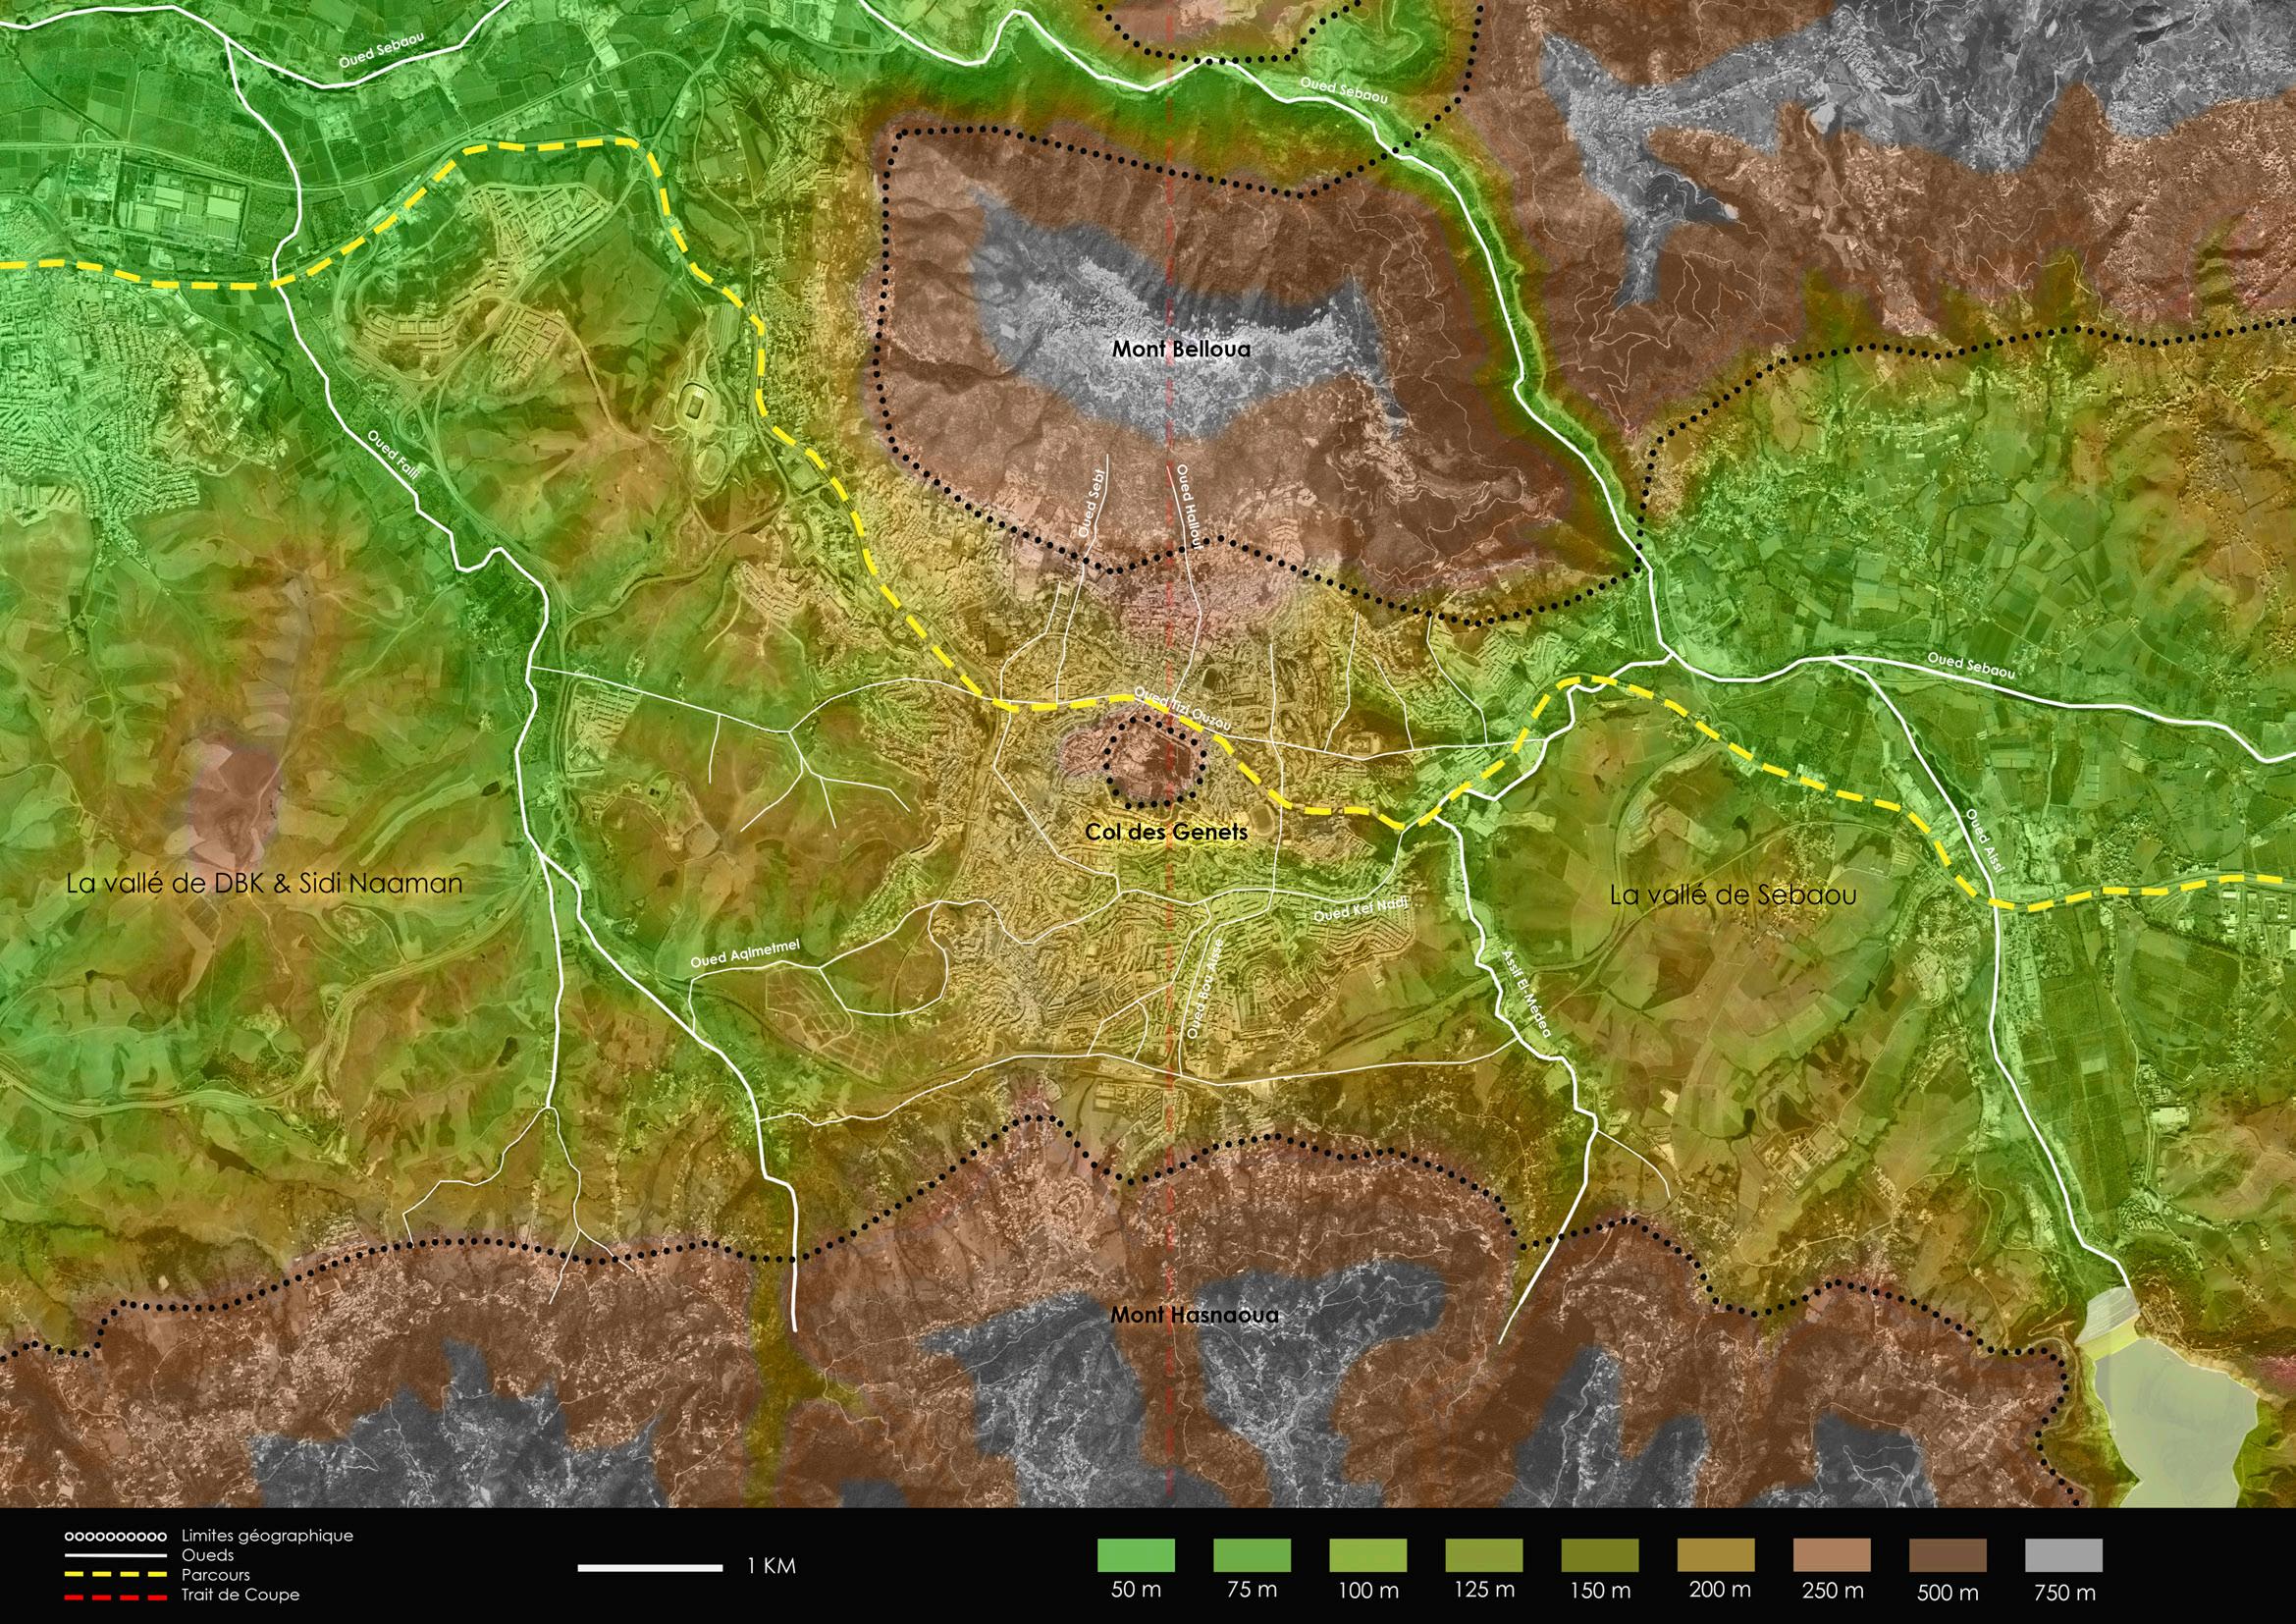Click the Mont Hasnaoua label
The image size is (2296, 1624).
pos(1194,1315)
